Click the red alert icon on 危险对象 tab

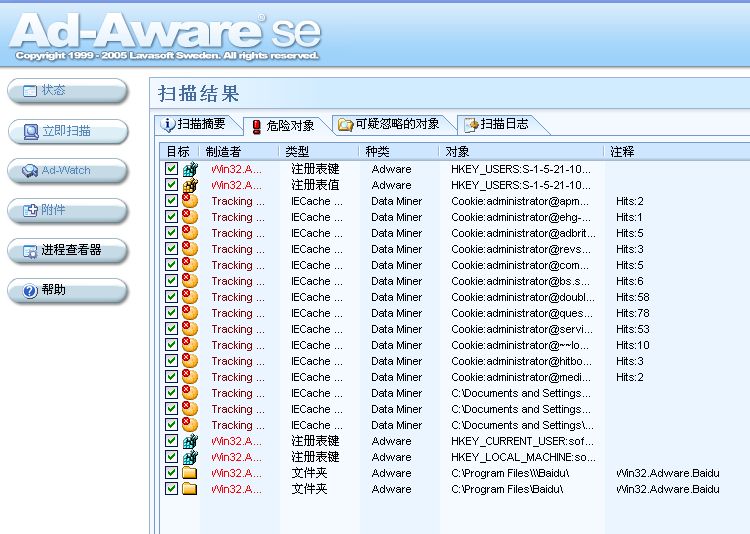[256, 127]
